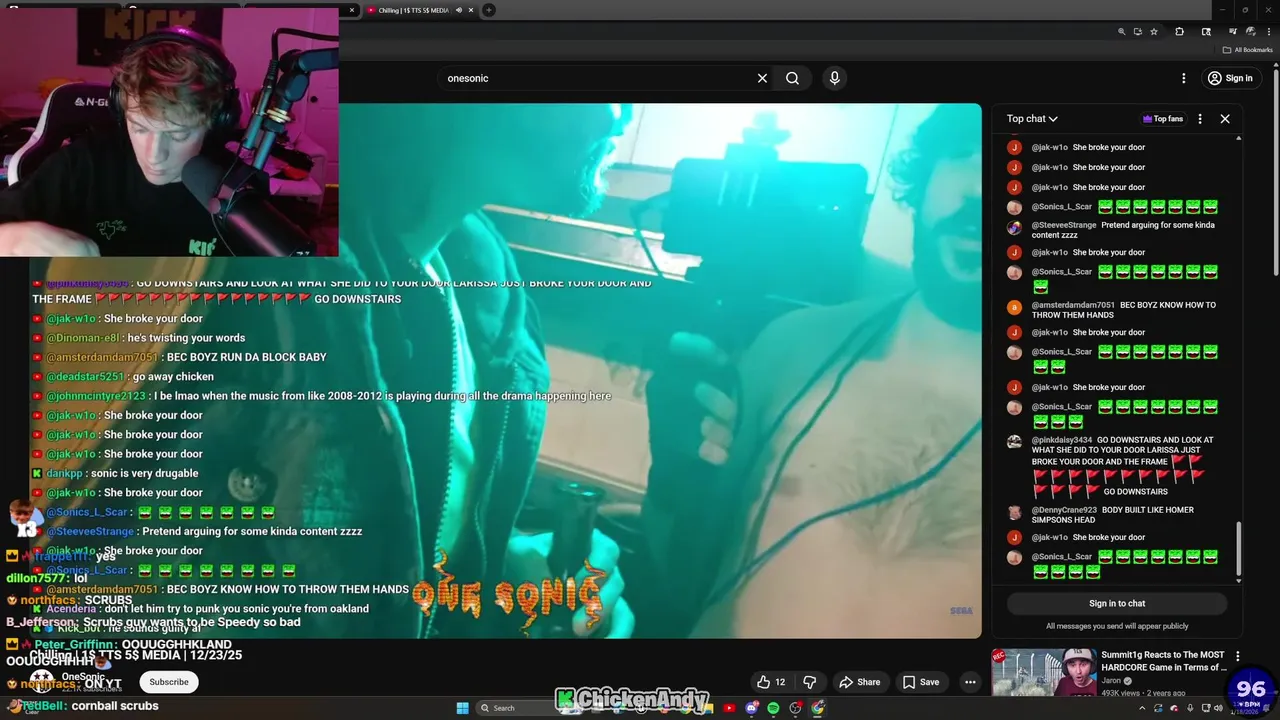This screenshot has width=1280, height=720.
Task: Open a new browser tab
Action: point(489,10)
